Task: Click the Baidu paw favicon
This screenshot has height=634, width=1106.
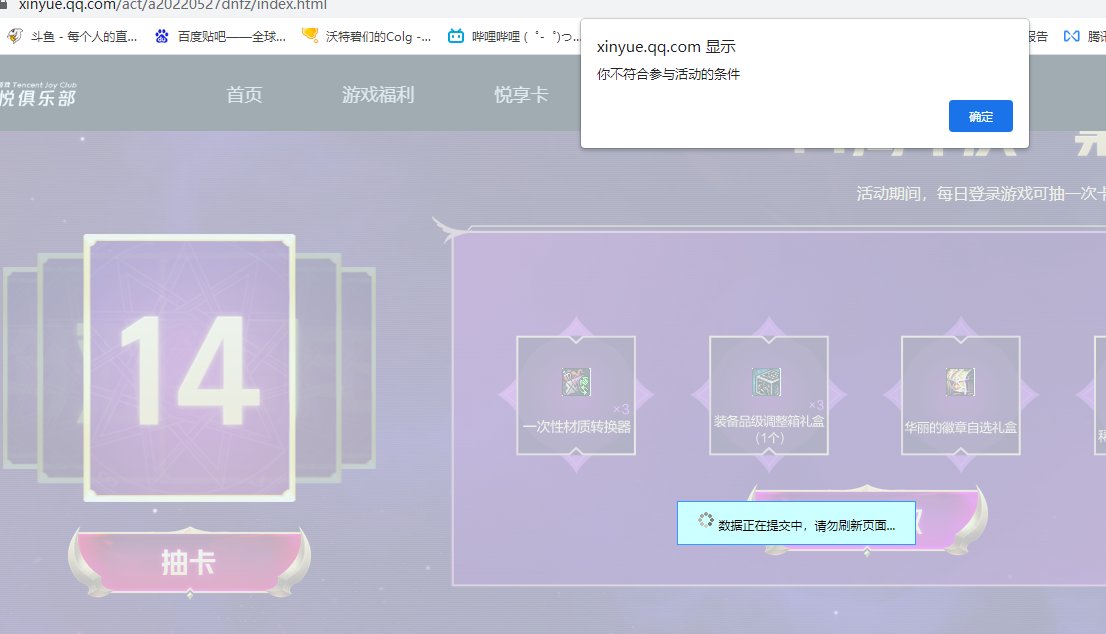Action: coord(162,36)
